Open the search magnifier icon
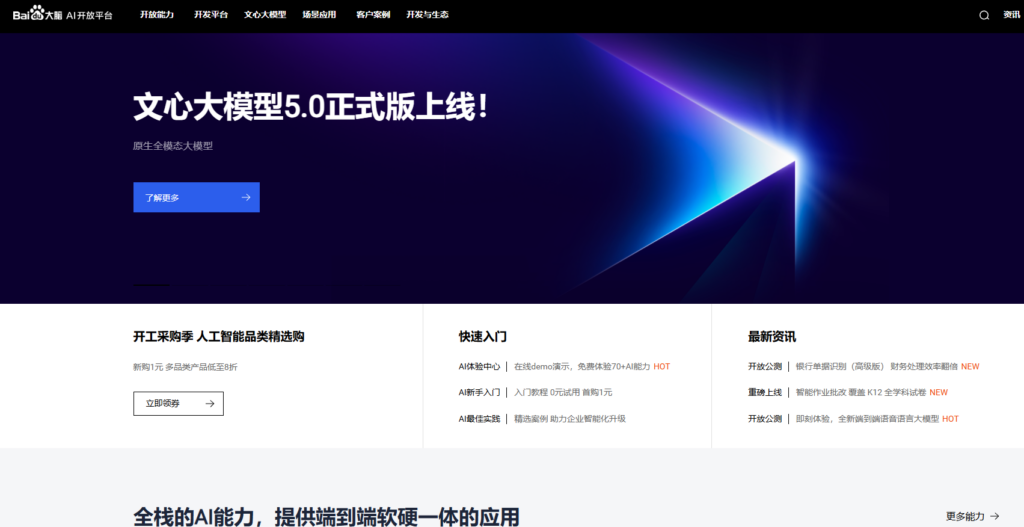The width and height of the screenshot is (1024, 527). (984, 15)
